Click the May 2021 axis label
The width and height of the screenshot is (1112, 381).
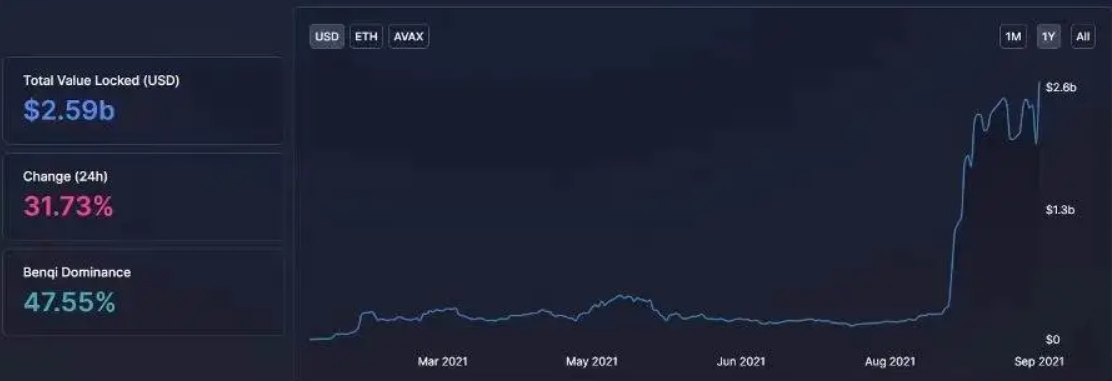click(x=592, y=362)
